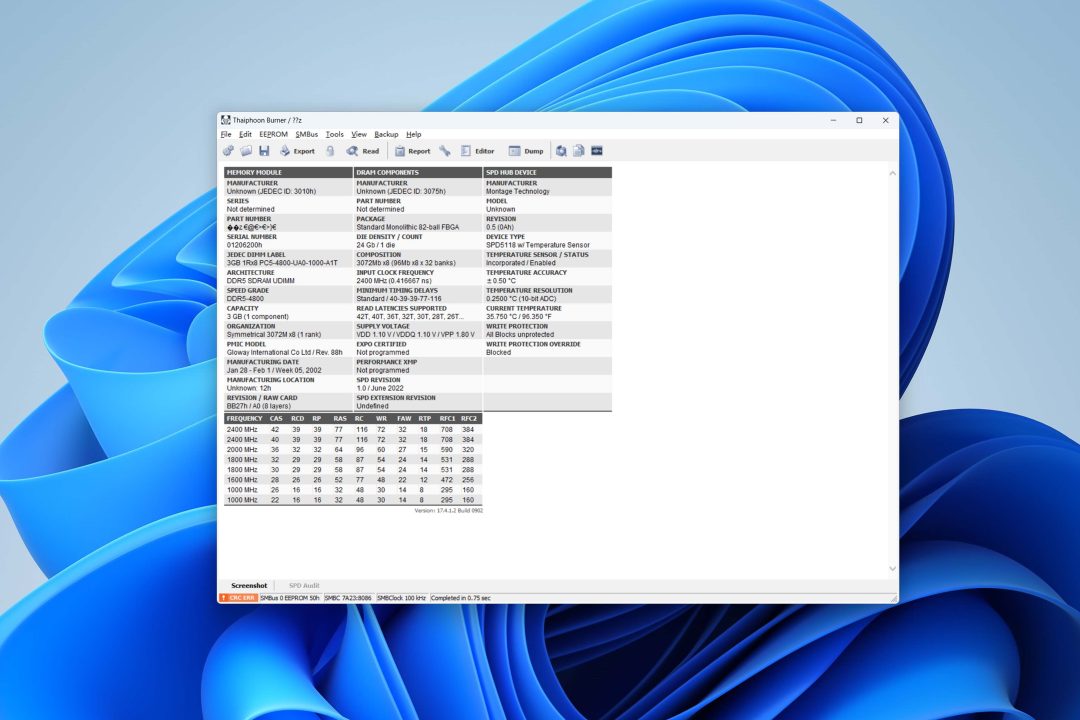This screenshot has width=1080, height=720.
Task: Click the orange CRC ERR status indicator
Action: pos(238,598)
